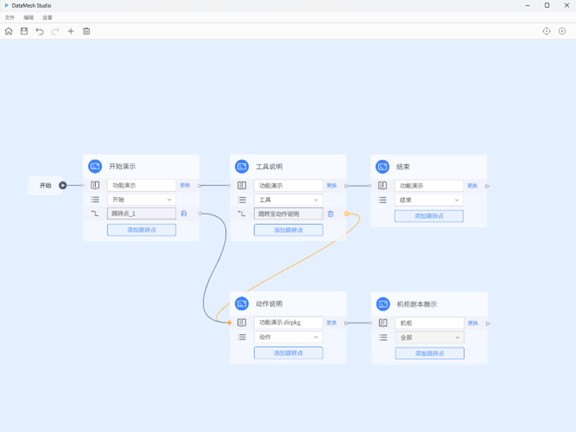576x432 pixels.
Task: Expand the 开始 dropdown in 开始演示 node
Action: (141, 199)
